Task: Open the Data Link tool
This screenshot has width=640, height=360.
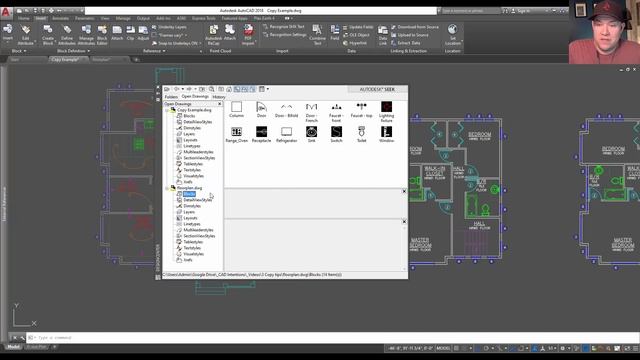Action: (383, 35)
